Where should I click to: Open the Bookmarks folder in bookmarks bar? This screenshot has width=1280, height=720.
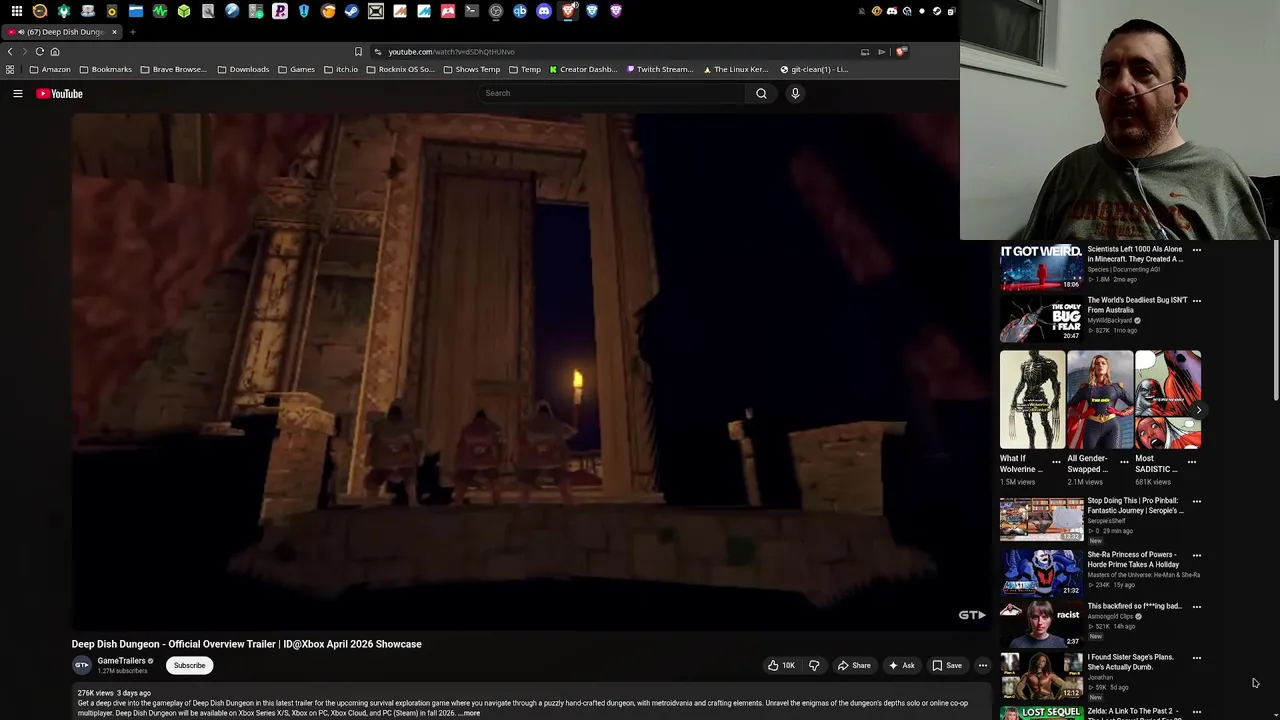[105, 69]
